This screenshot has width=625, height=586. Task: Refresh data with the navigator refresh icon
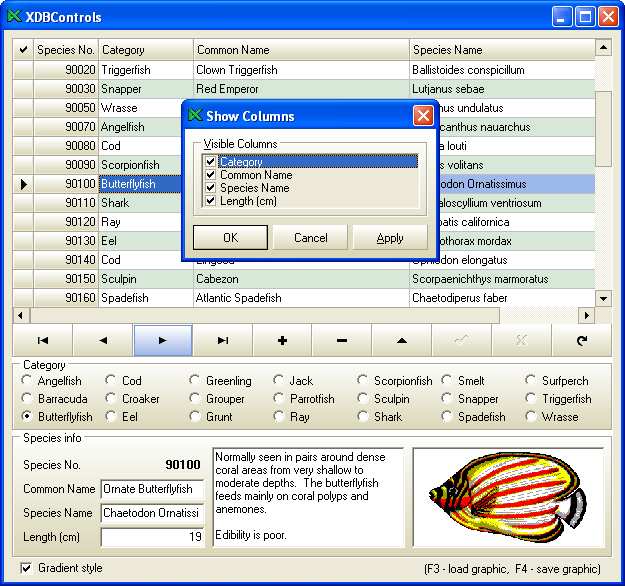(x=581, y=340)
